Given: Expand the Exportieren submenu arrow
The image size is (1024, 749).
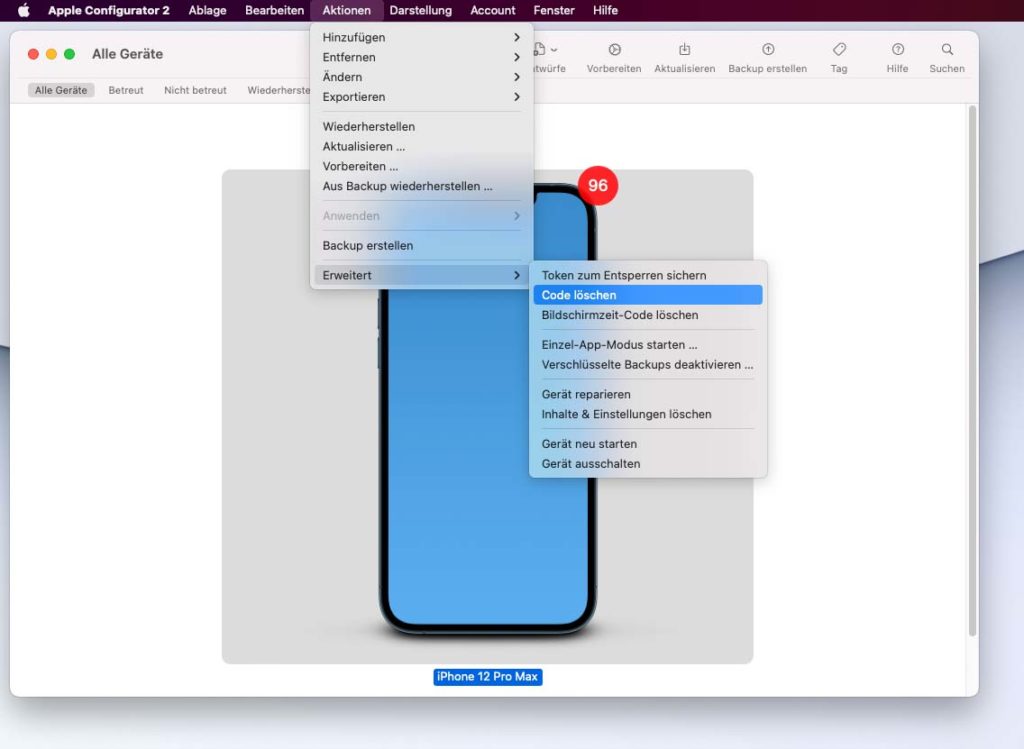Looking at the screenshot, I should click(517, 97).
